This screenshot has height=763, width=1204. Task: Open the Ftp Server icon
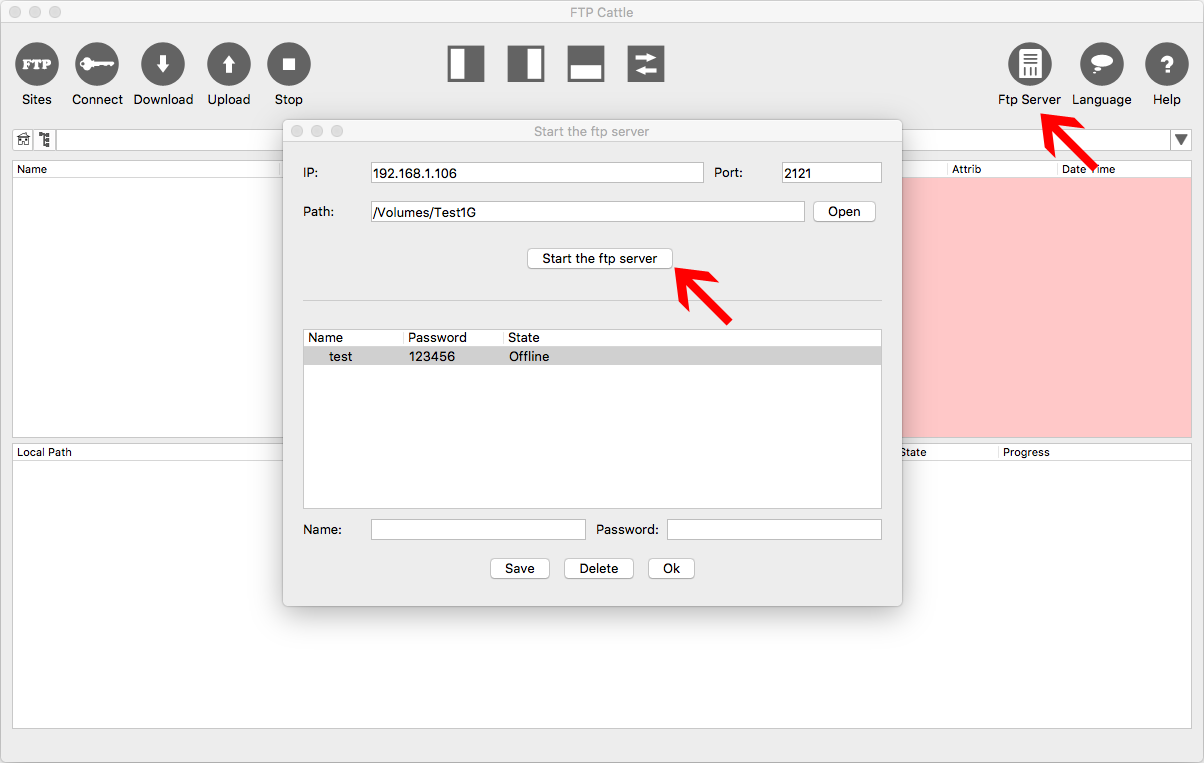click(1029, 64)
